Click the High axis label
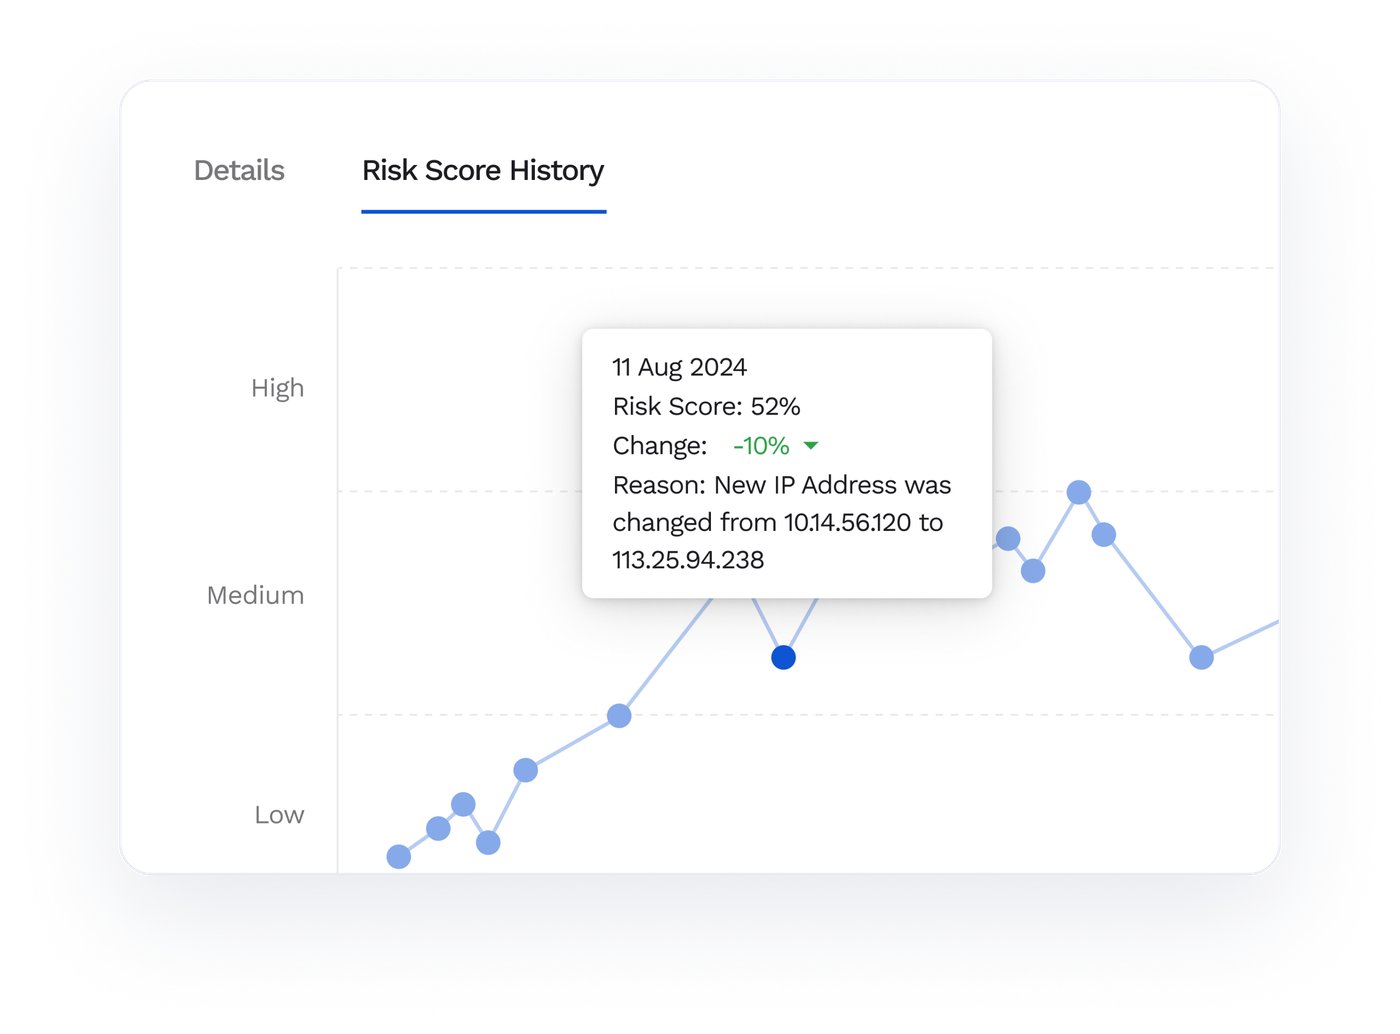 pos(277,388)
